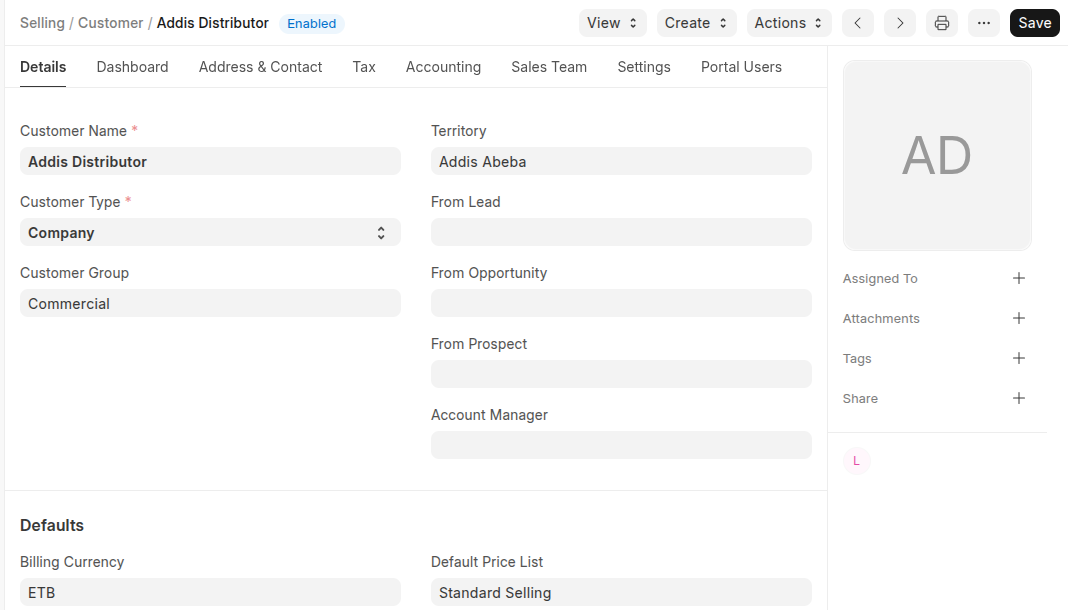Add an assignee with Assigned To plus
The height and width of the screenshot is (610, 1068).
pos(1019,278)
